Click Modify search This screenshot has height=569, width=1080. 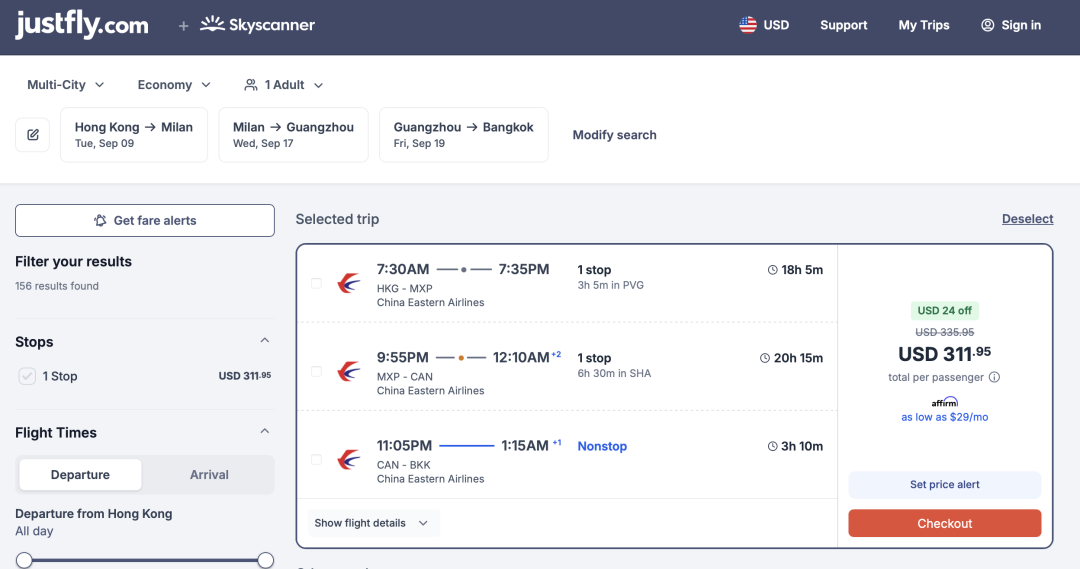[614, 135]
